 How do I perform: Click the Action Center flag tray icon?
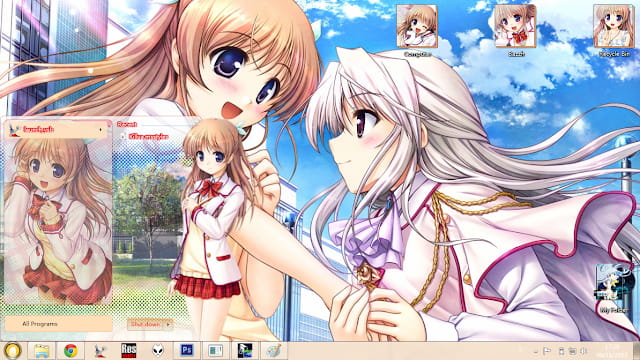[x=547, y=351]
